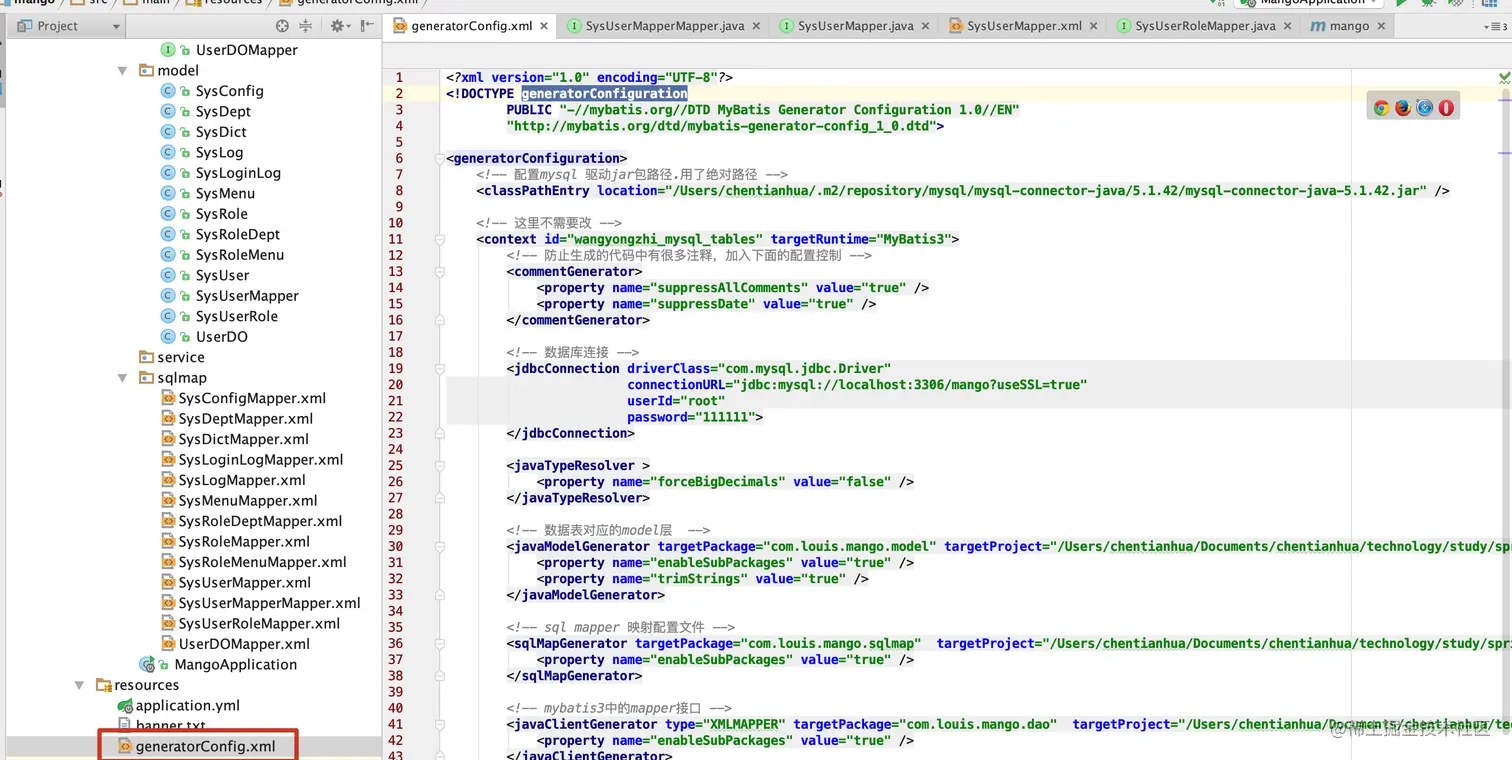Place cursor on line number 21 in gutter
1512x760 pixels.
coord(396,401)
